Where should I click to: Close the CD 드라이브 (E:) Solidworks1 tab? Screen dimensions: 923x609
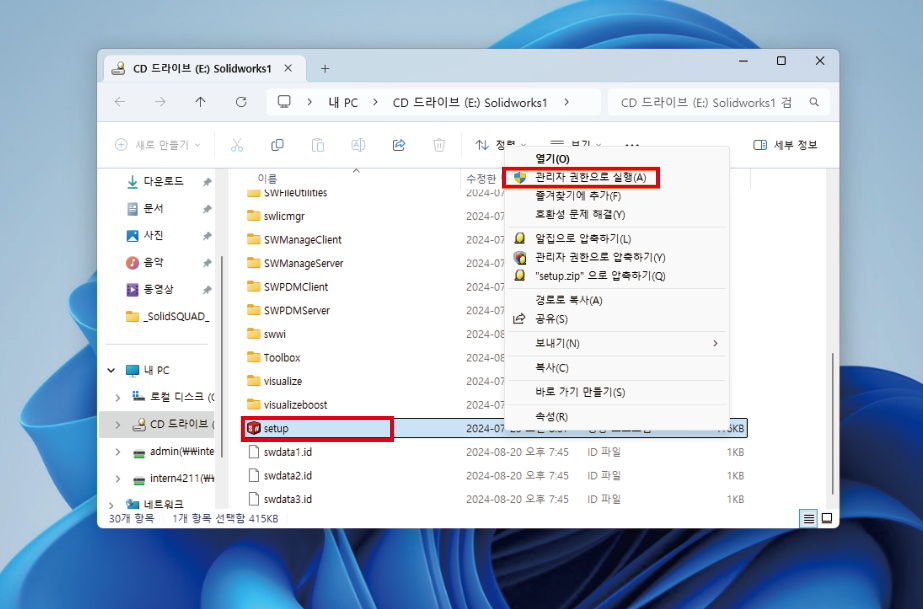point(288,68)
